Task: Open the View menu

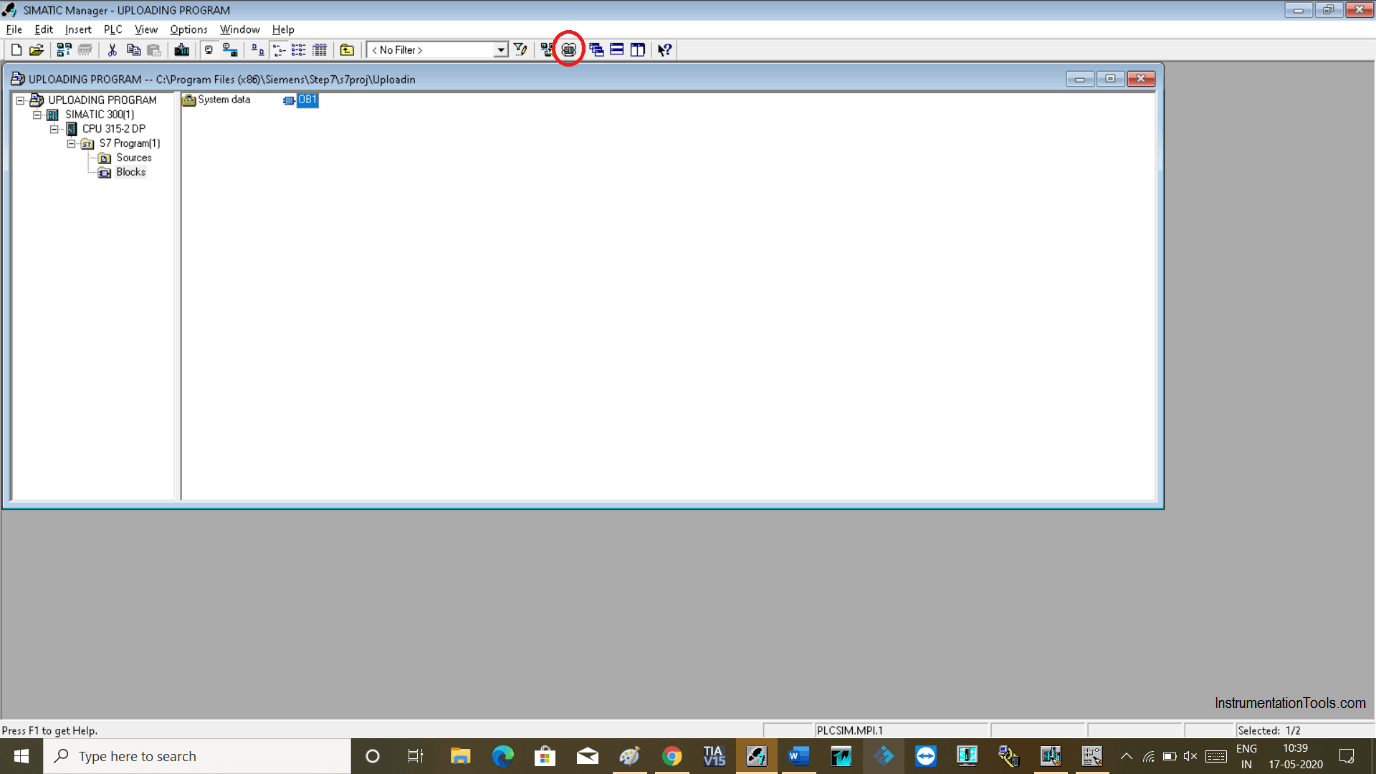Action: click(146, 29)
